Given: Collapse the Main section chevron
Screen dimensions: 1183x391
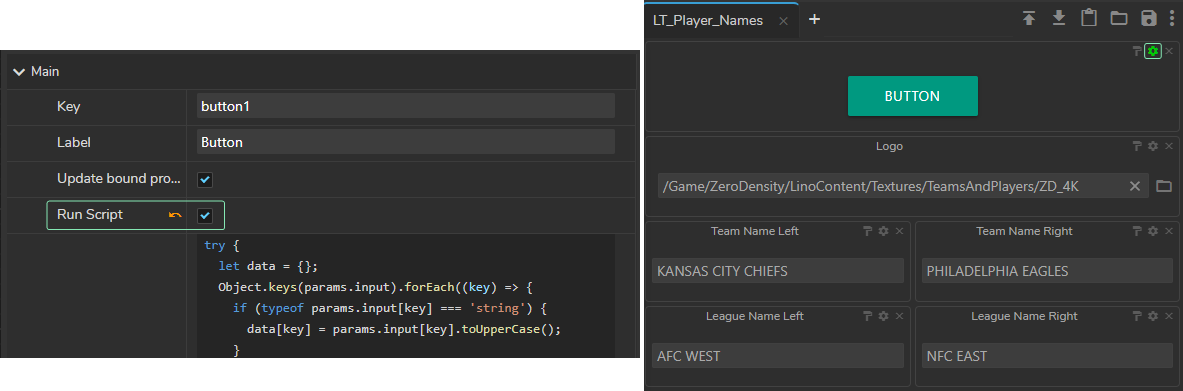Looking at the screenshot, I should [x=19, y=72].
